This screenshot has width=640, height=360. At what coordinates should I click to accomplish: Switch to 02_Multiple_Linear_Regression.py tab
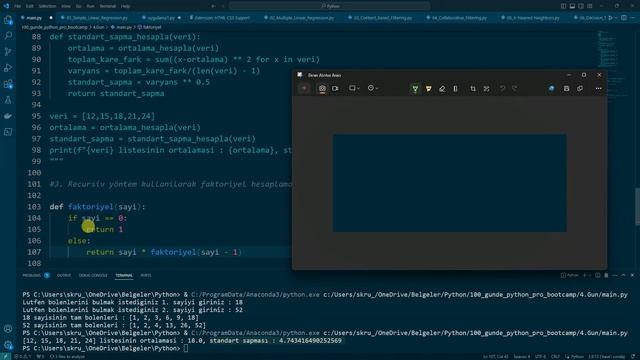click(x=301, y=18)
